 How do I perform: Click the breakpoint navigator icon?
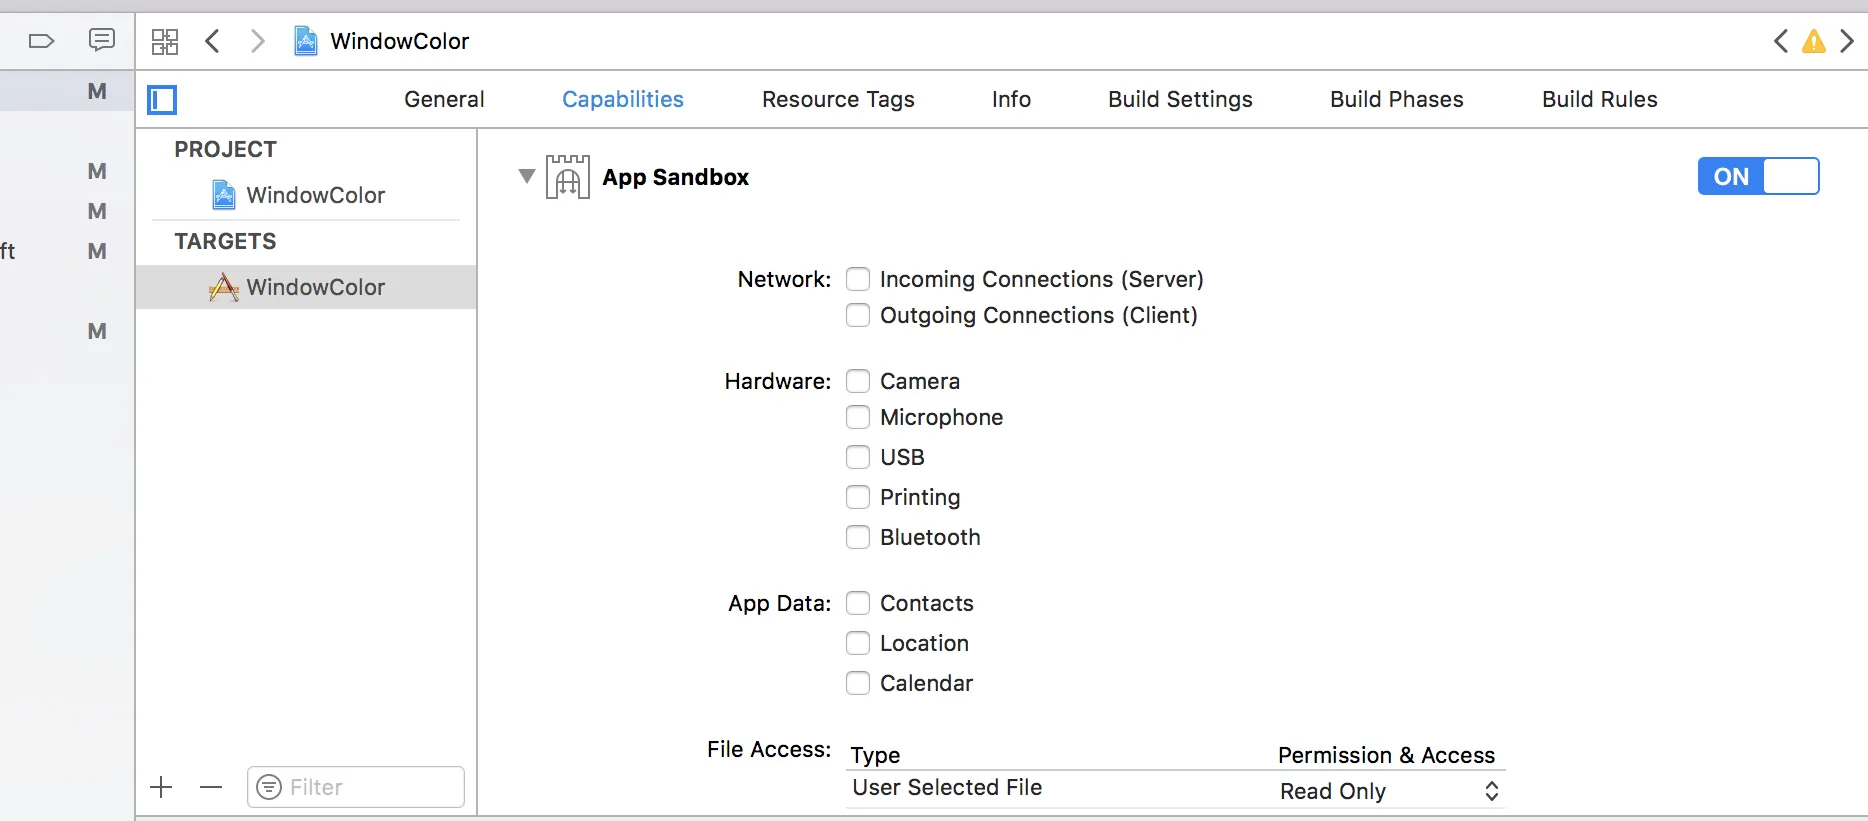tap(41, 41)
